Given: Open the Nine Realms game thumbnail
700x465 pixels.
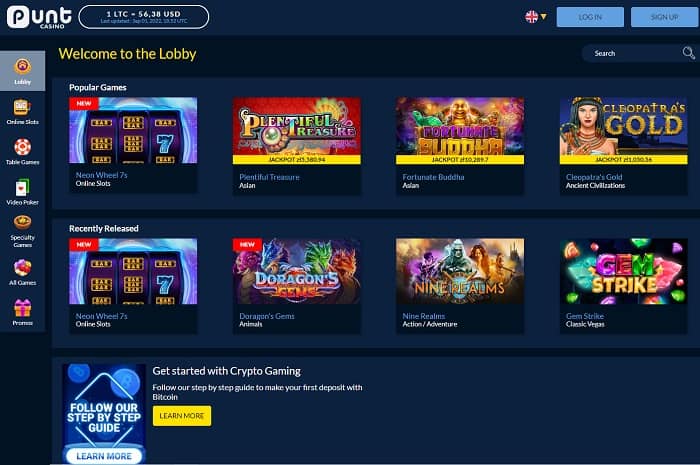Looking at the screenshot, I should coord(460,271).
